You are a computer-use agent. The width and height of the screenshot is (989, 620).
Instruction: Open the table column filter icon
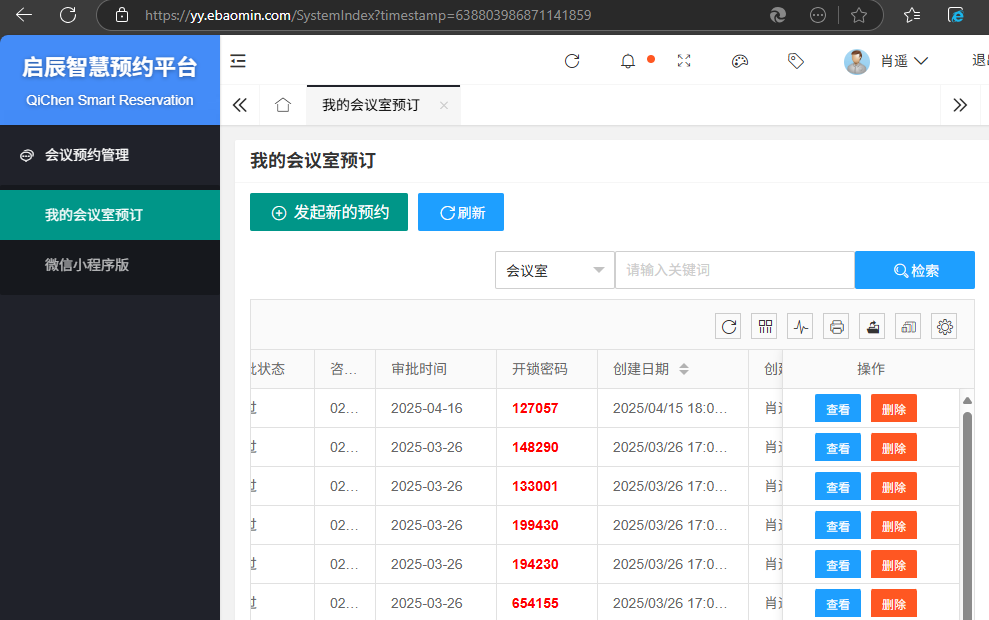[x=766, y=326]
